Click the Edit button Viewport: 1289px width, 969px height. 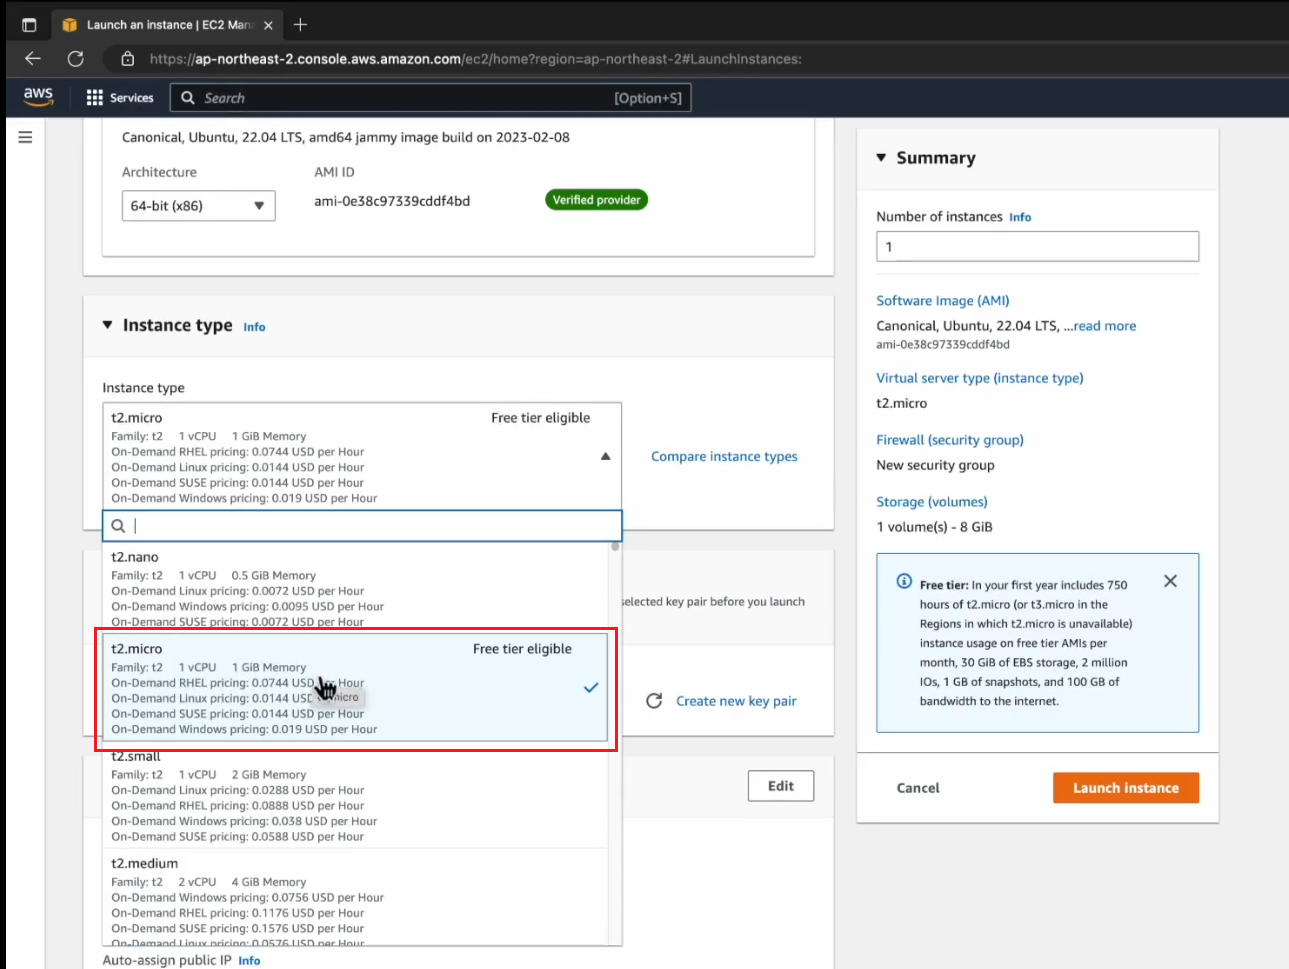tap(781, 786)
